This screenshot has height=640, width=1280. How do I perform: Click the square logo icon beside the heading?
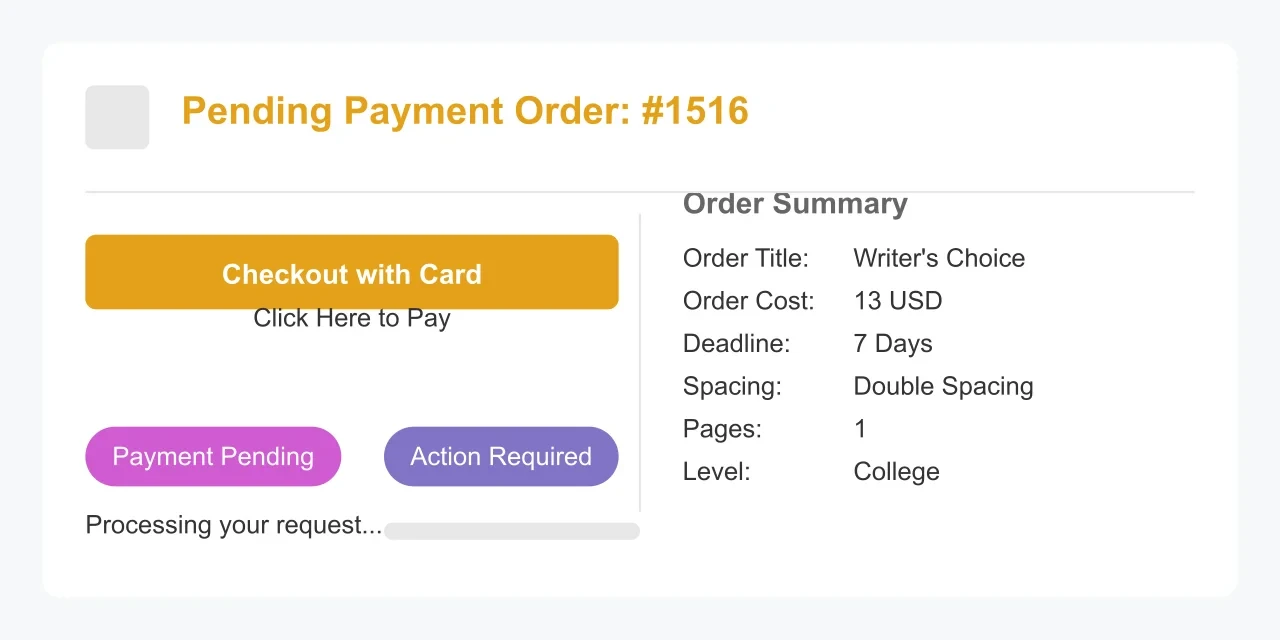tap(116, 116)
